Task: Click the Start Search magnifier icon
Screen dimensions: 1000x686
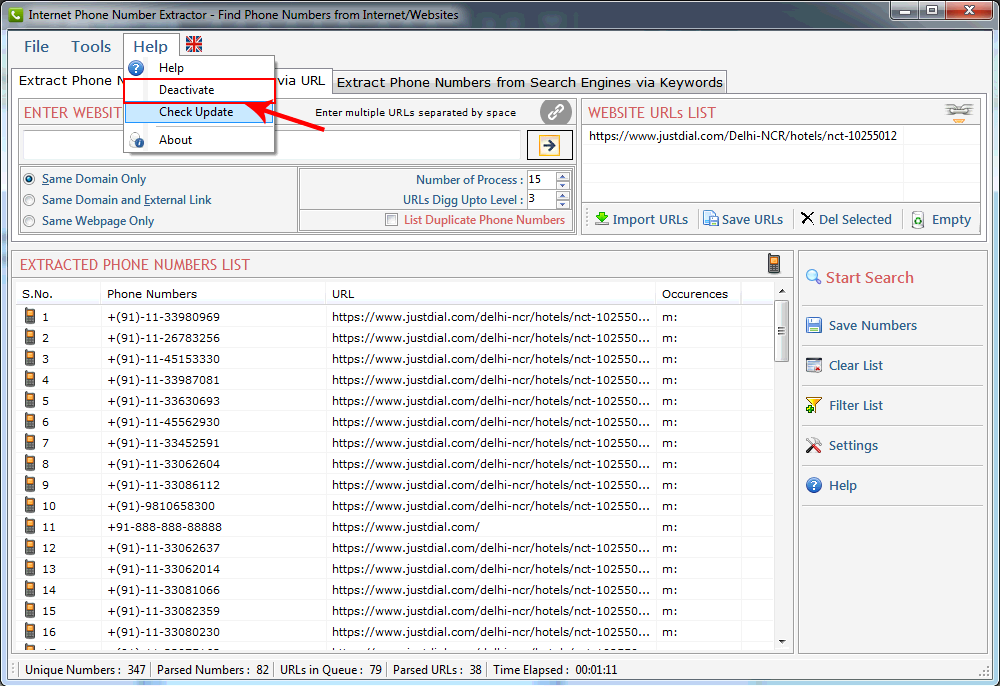Action: pos(813,277)
